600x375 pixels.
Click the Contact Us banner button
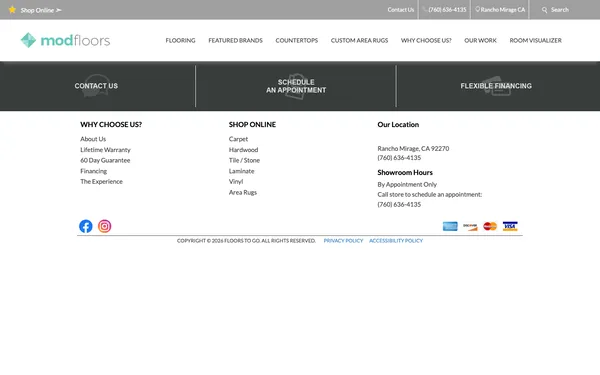point(96,86)
